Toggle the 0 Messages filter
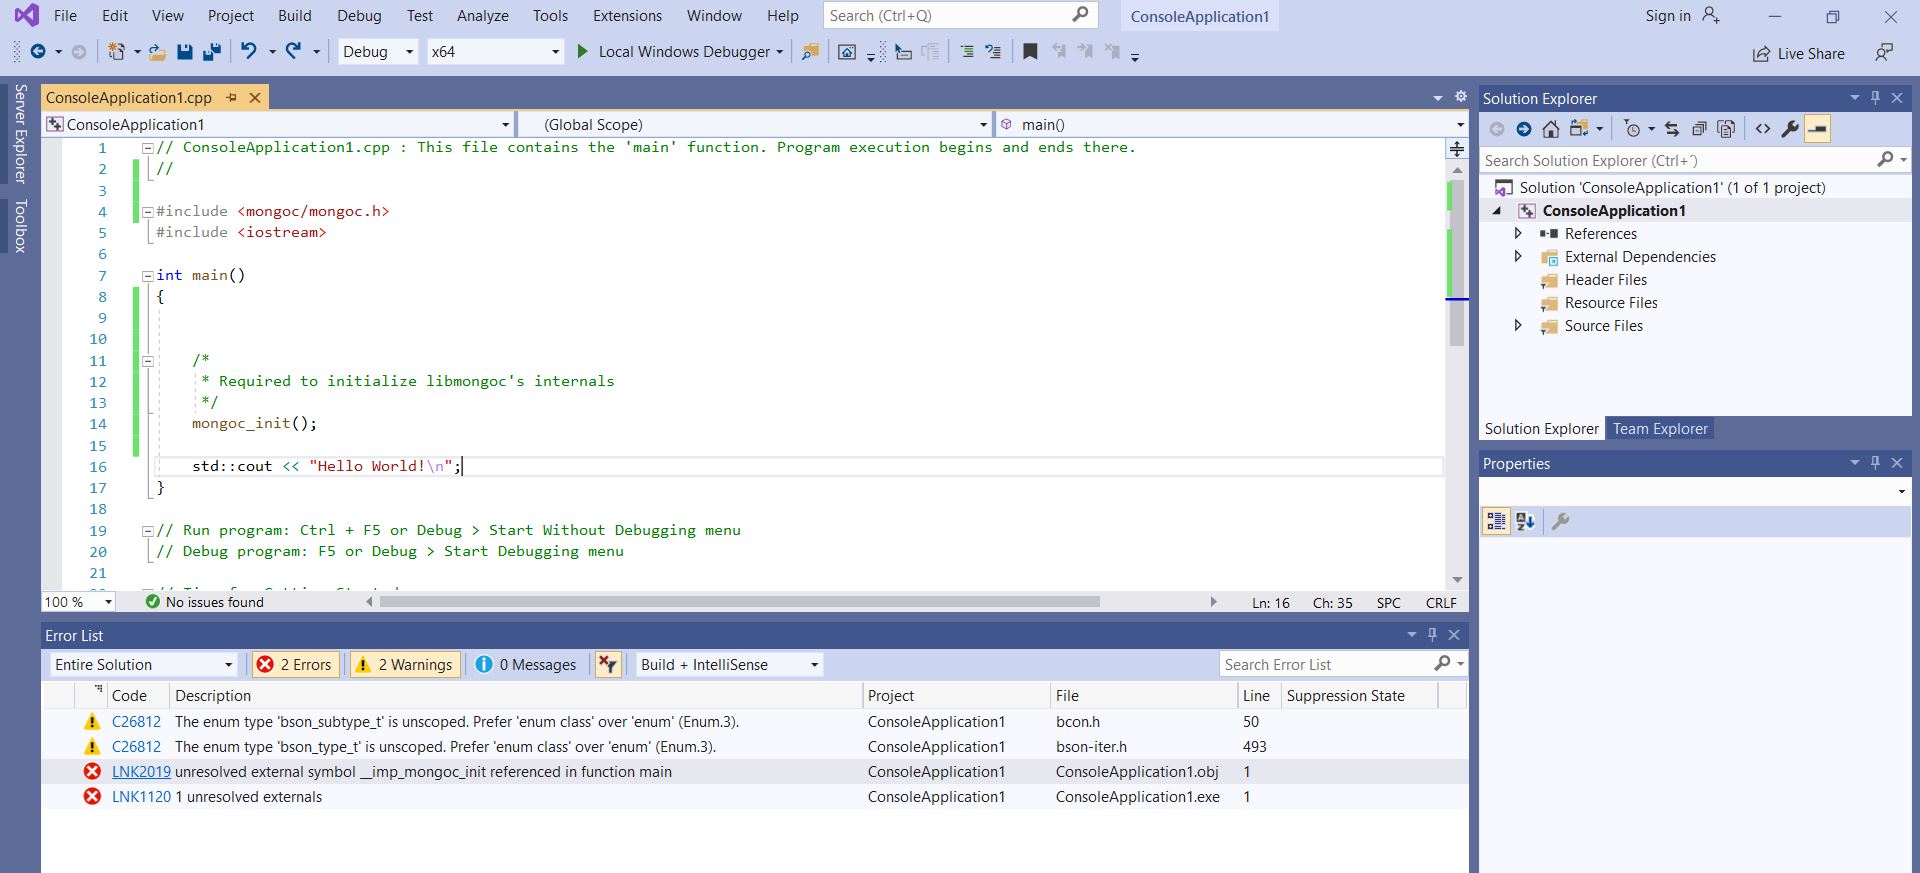1920x873 pixels. pyautogui.click(x=526, y=665)
